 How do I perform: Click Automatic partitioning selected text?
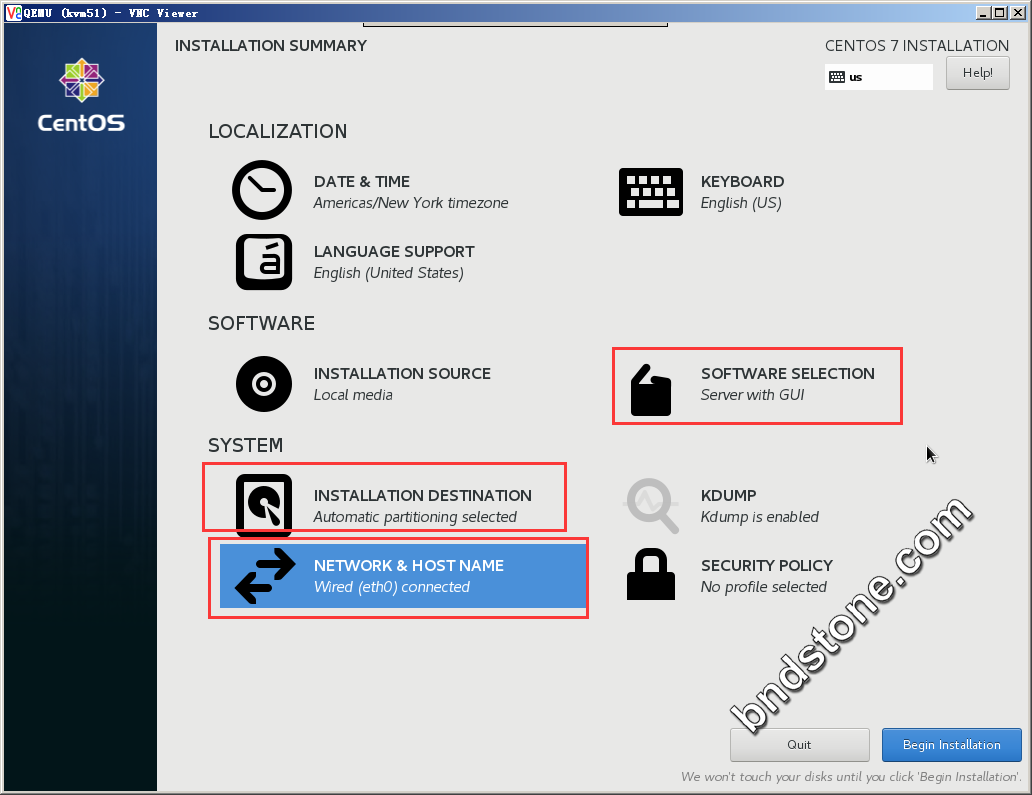click(415, 517)
